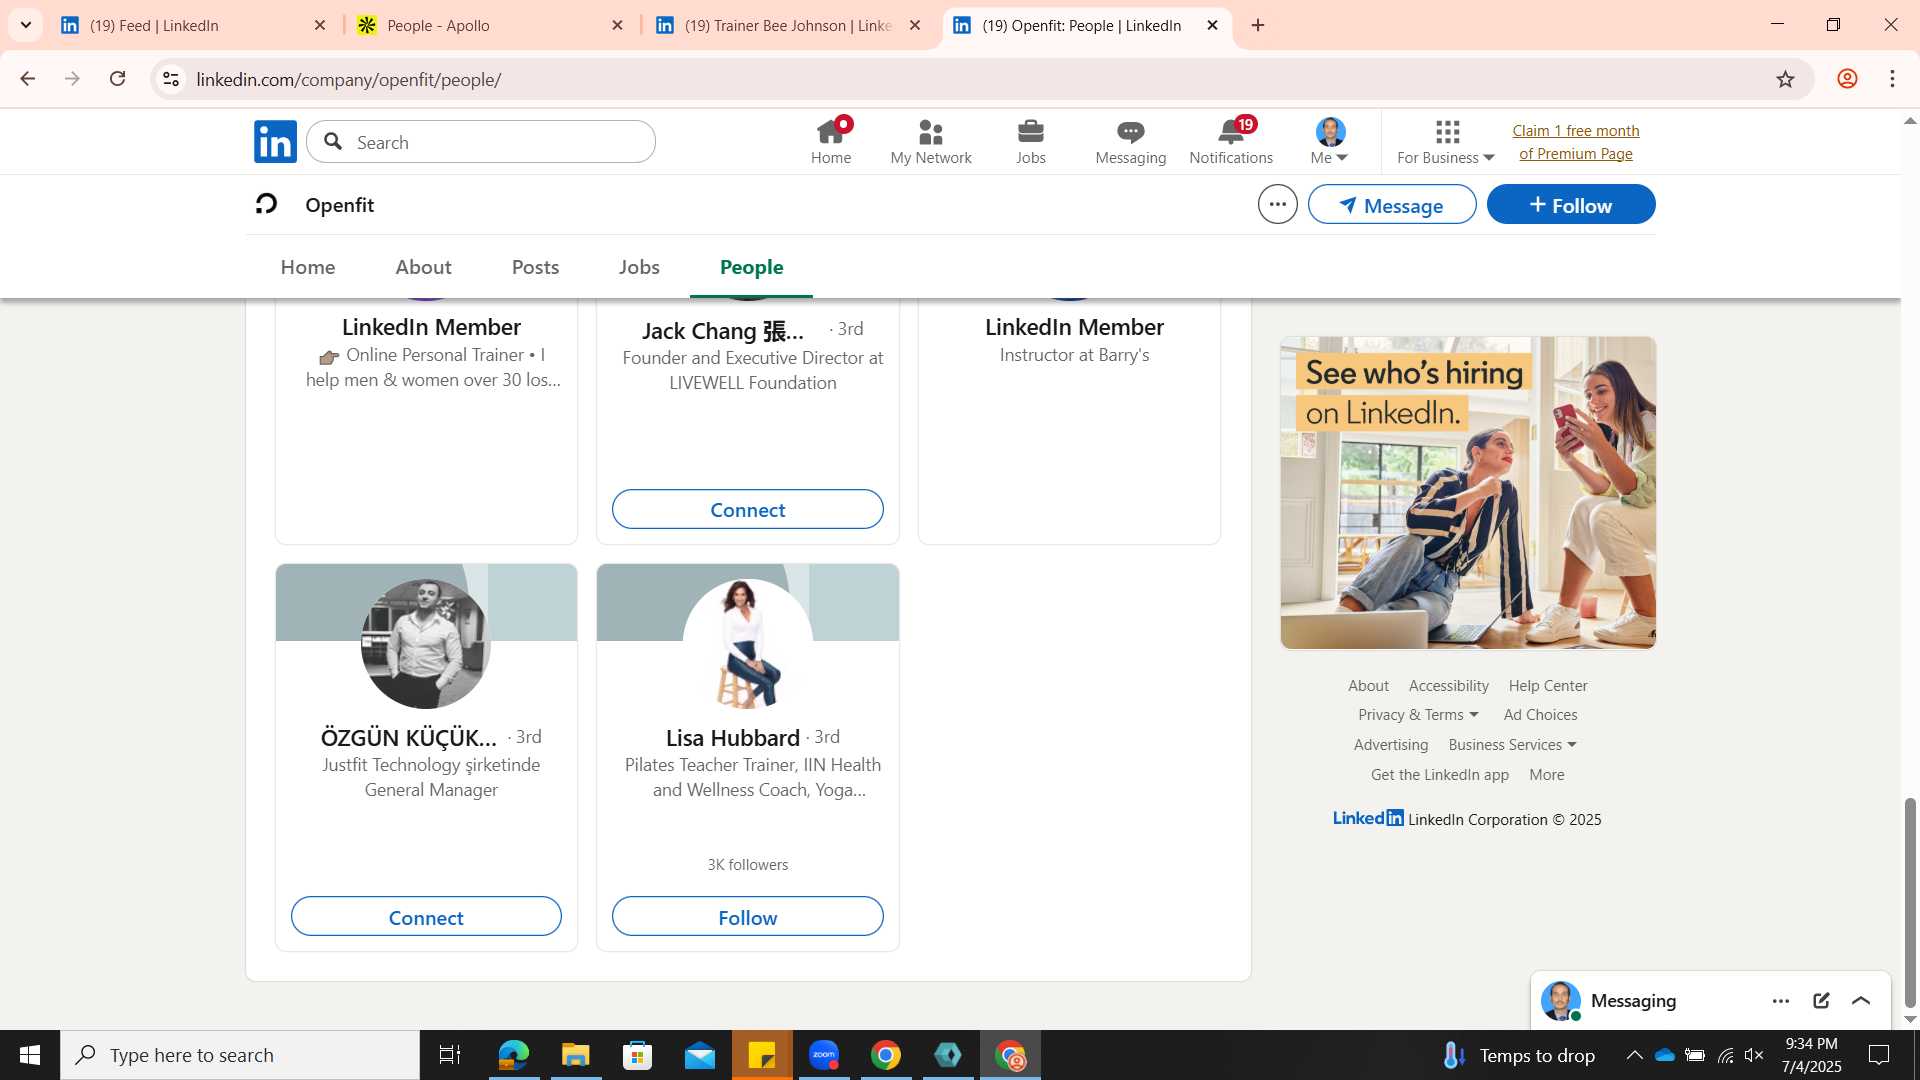
Task: Open Jack Chang's profile name link
Action: (722, 330)
